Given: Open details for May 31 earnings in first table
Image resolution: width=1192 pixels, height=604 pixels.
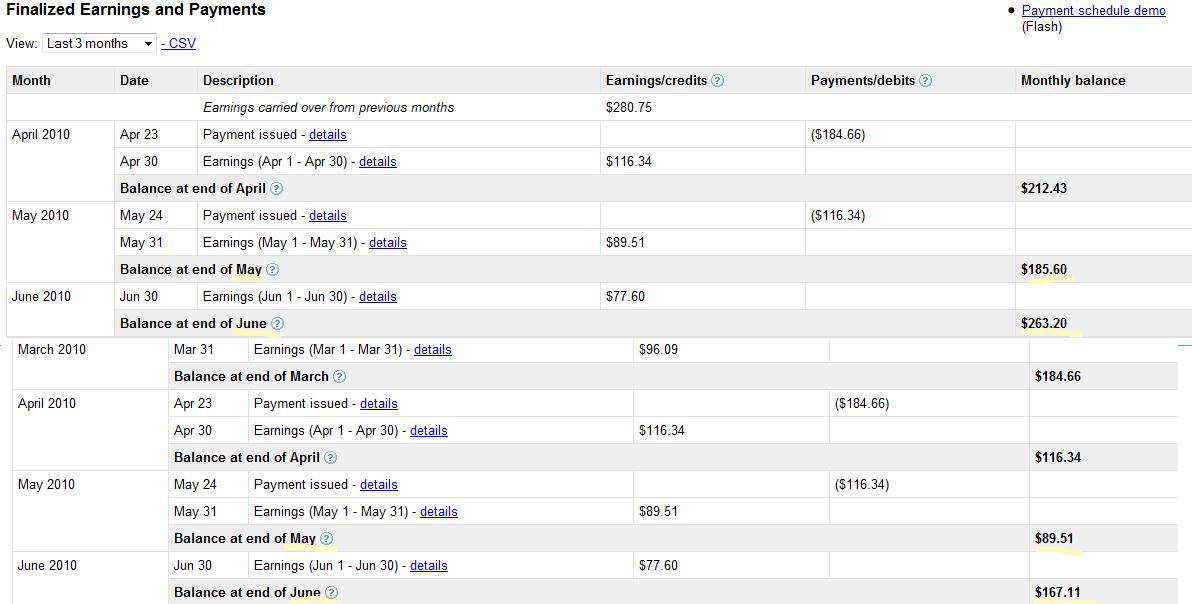Looking at the screenshot, I should pyautogui.click(x=388, y=243).
